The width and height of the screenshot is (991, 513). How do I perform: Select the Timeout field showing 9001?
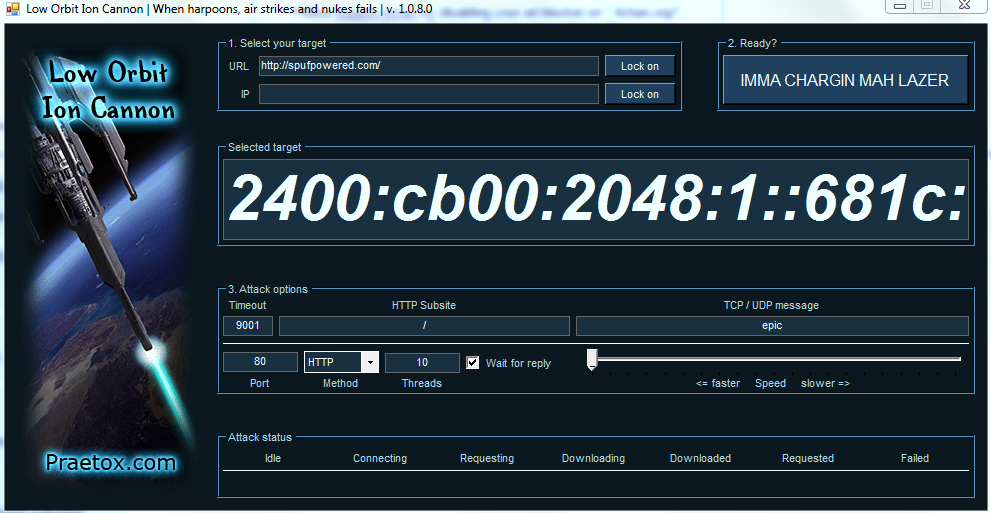click(x=248, y=326)
